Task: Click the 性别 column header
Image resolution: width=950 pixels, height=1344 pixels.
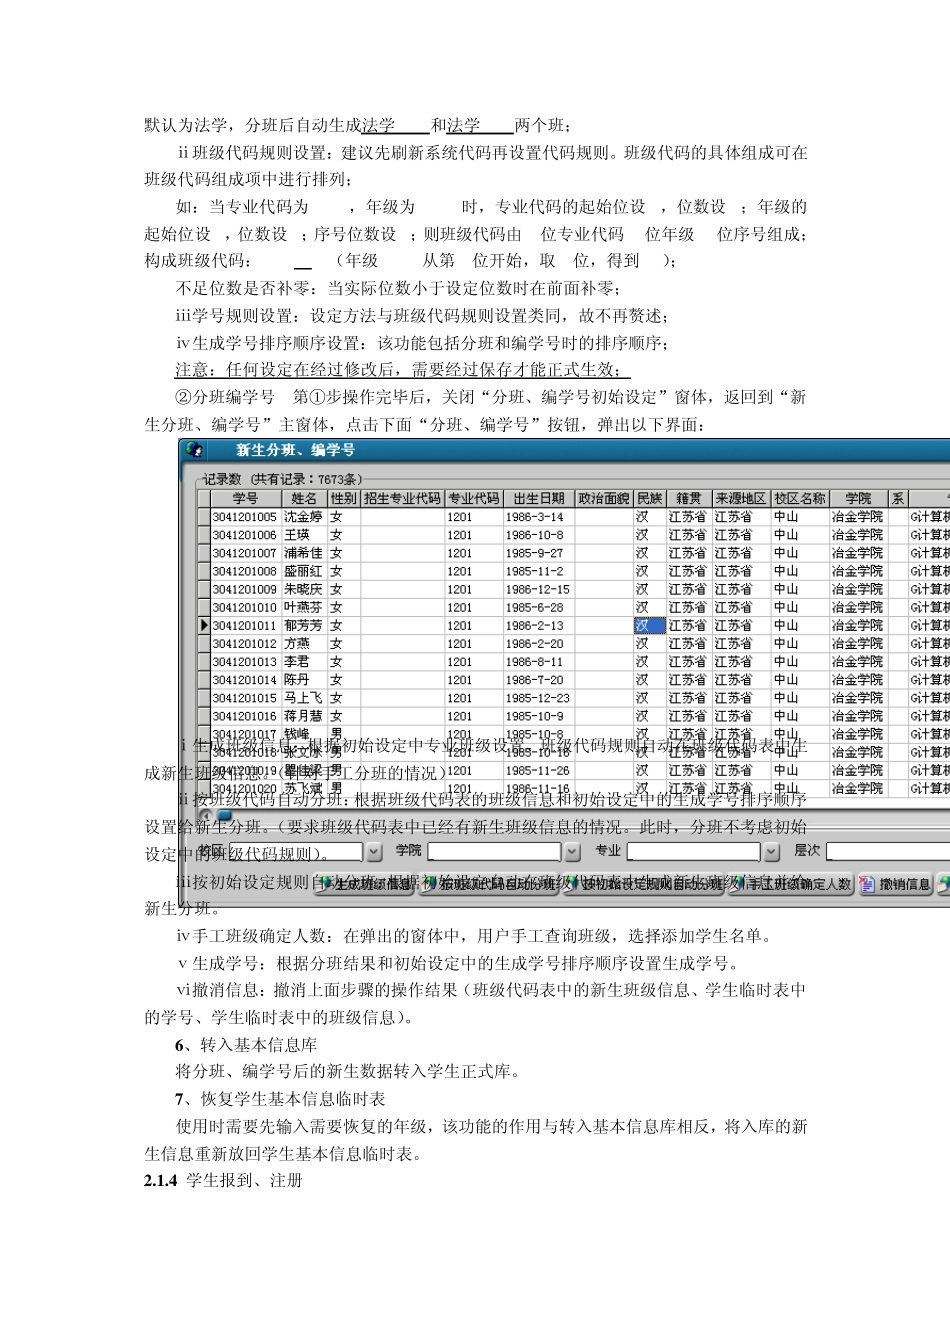Action: [x=343, y=498]
